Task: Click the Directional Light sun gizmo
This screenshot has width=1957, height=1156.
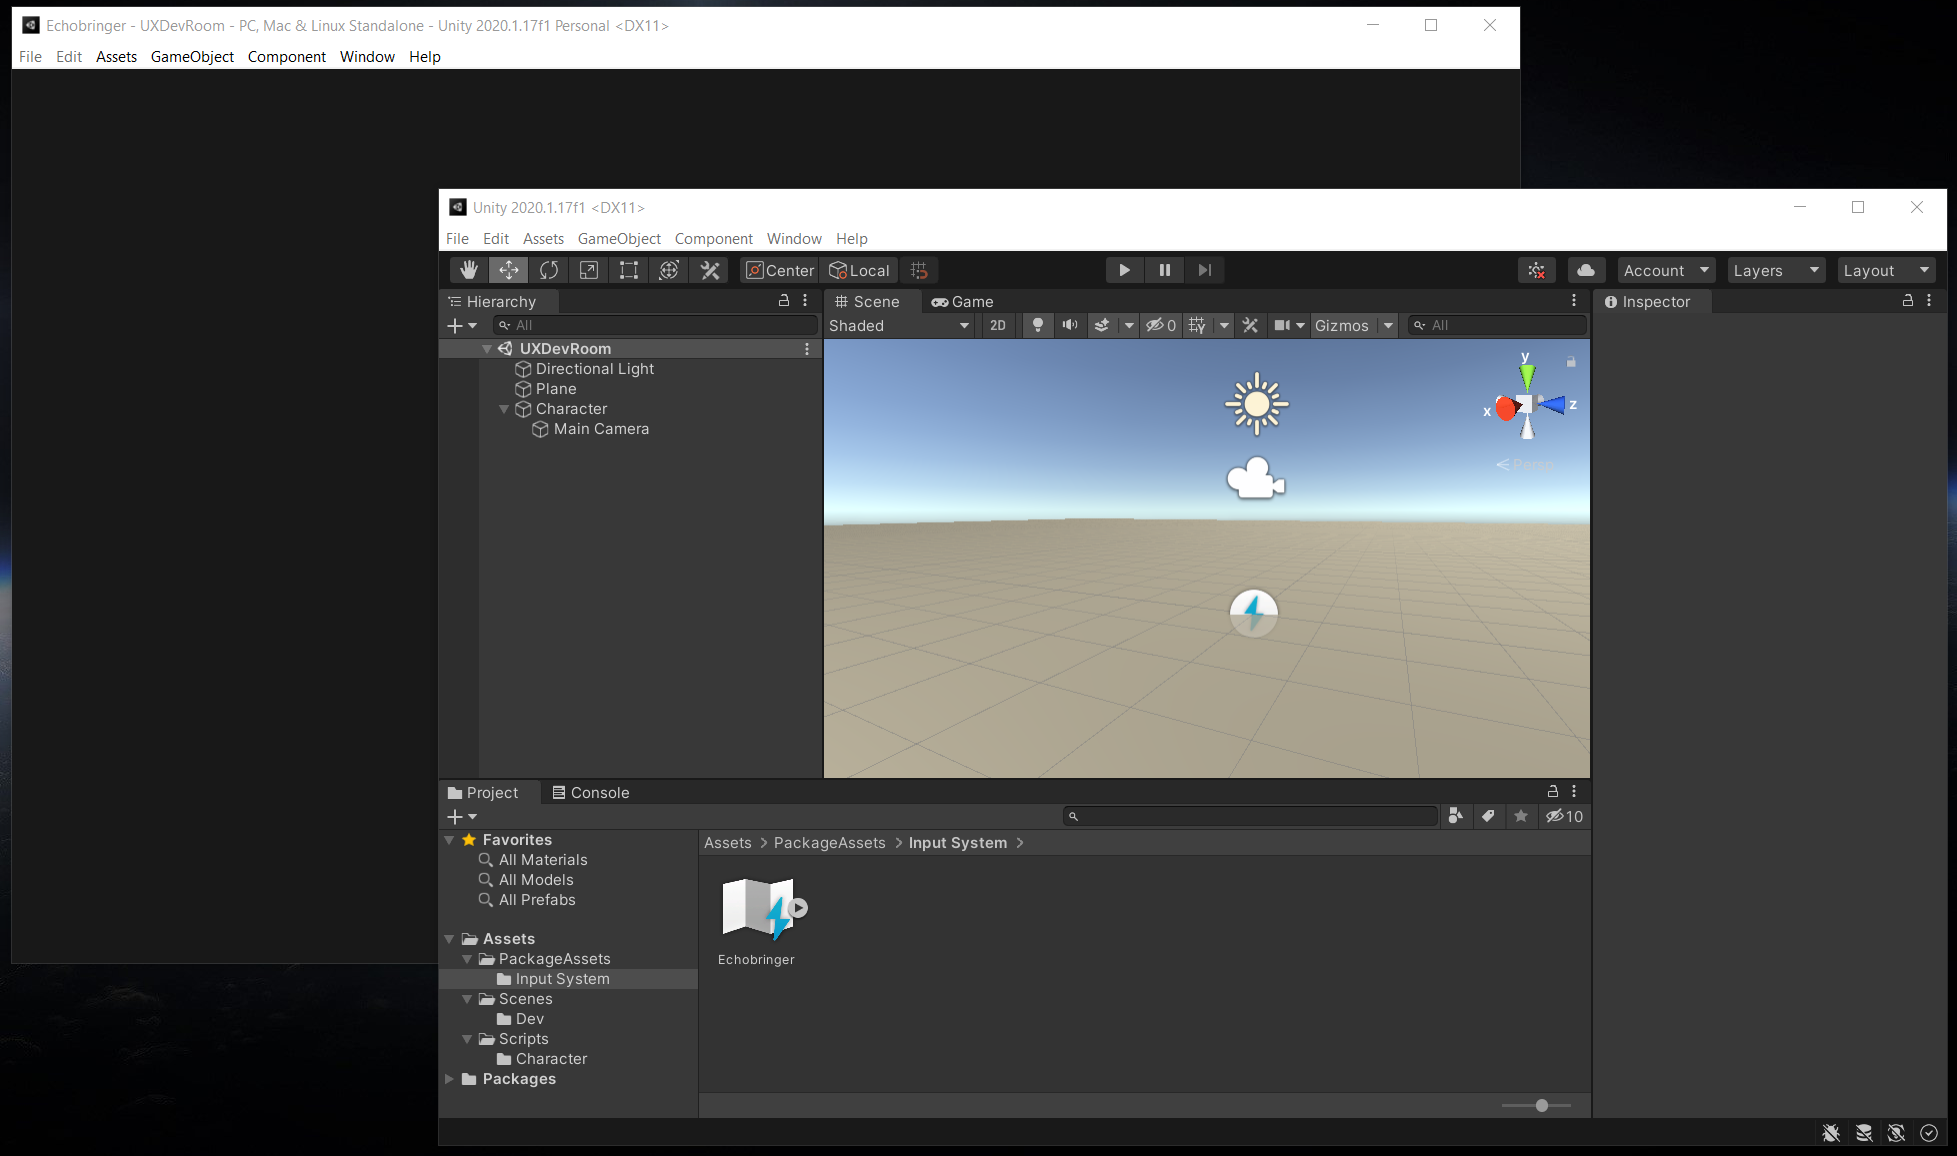Action: click(1257, 404)
